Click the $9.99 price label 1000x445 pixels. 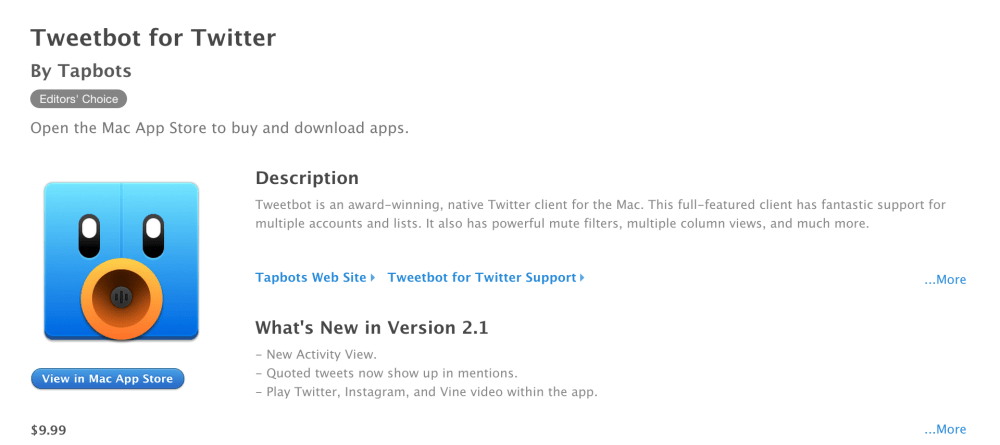[x=48, y=430]
